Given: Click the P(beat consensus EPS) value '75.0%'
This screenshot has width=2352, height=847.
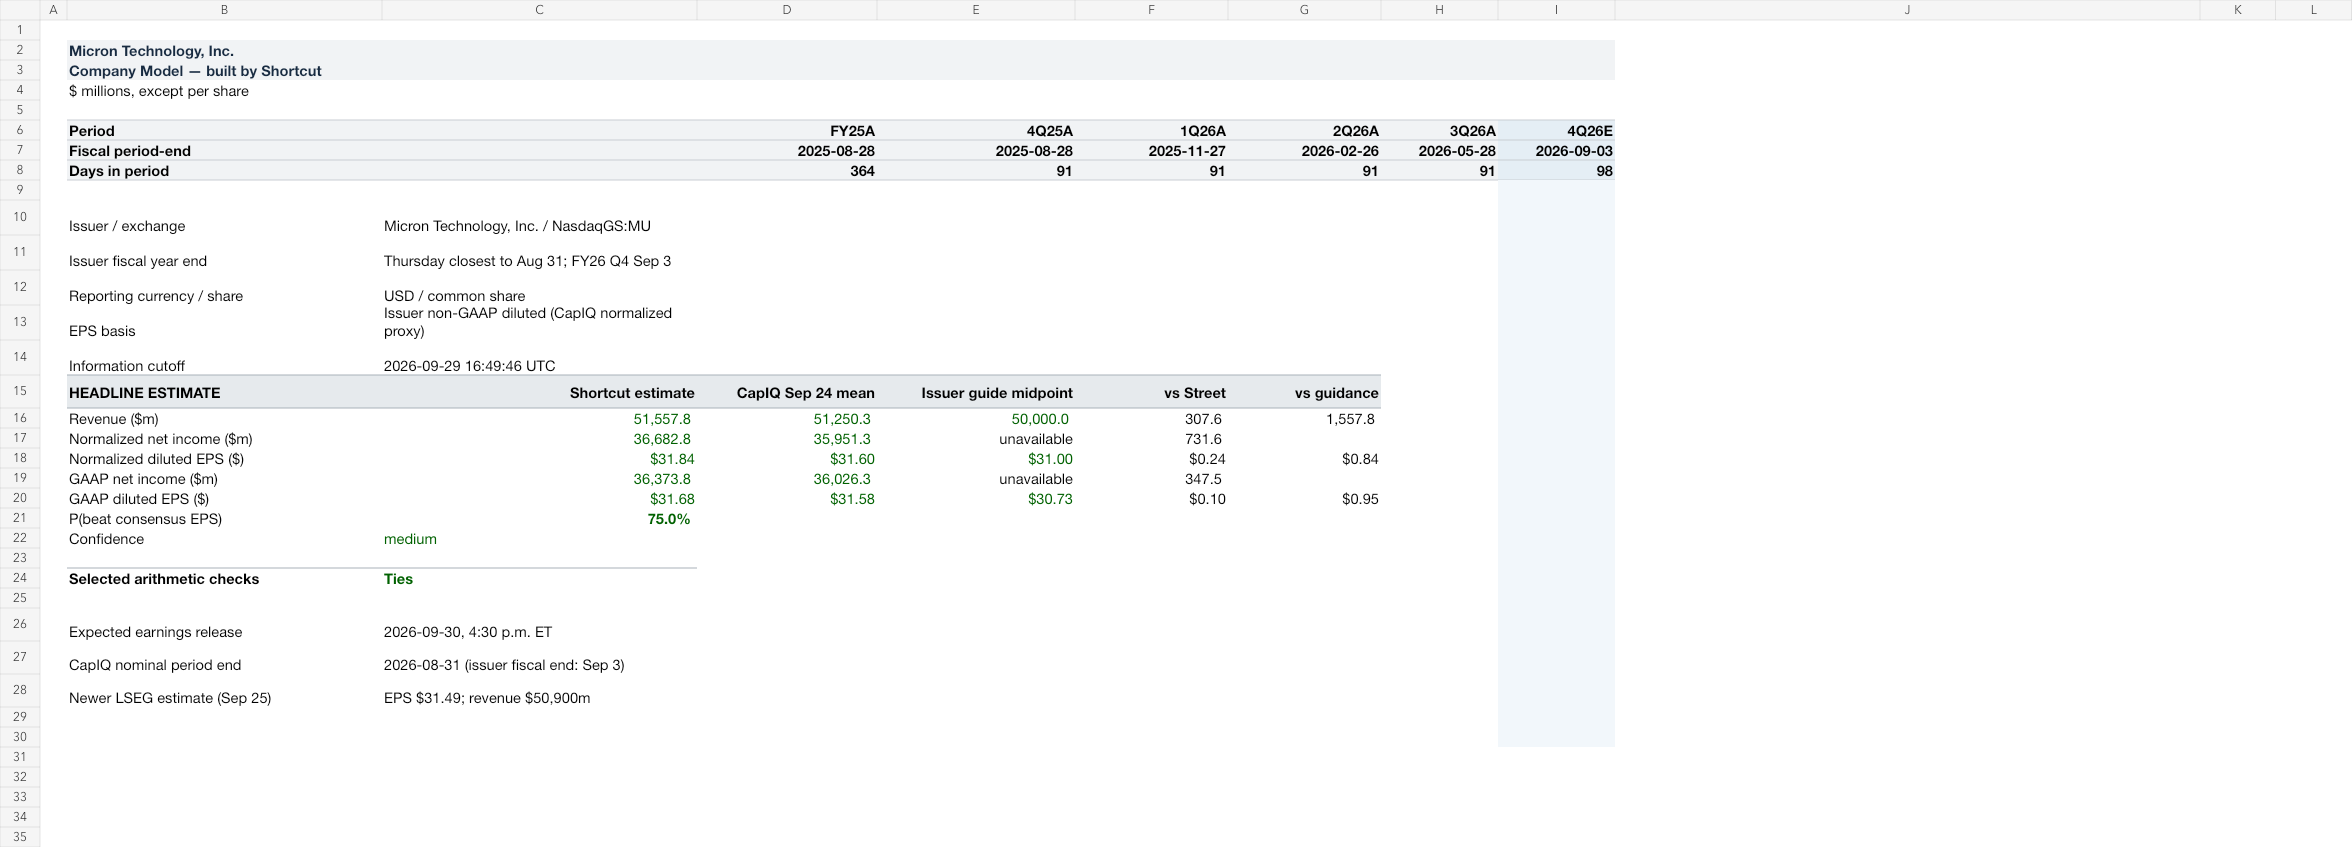Looking at the screenshot, I should 539,519.
